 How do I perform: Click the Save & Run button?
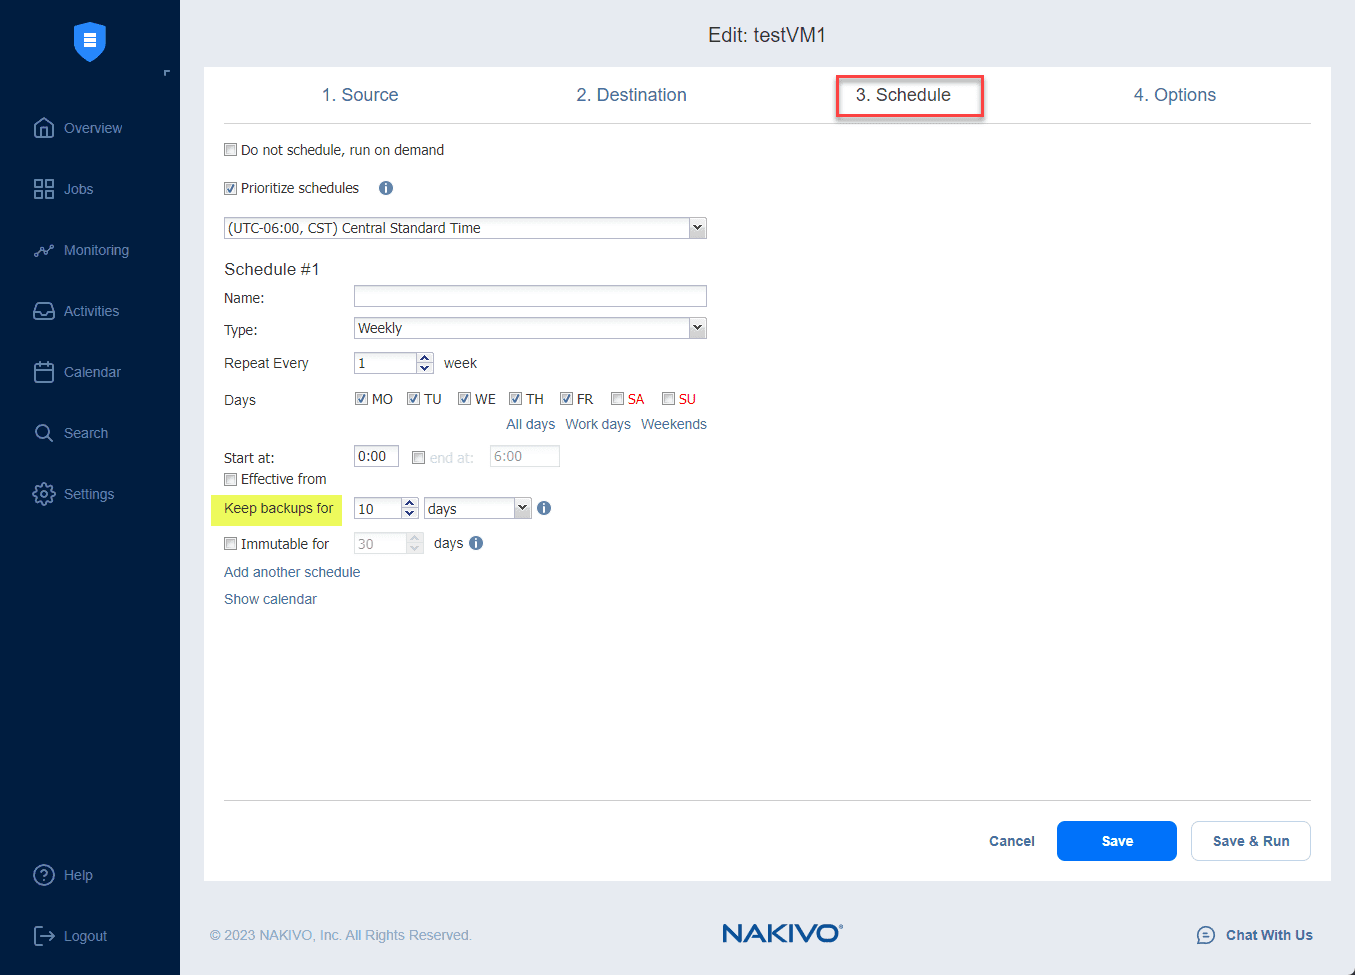pyautogui.click(x=1251, y=841)
